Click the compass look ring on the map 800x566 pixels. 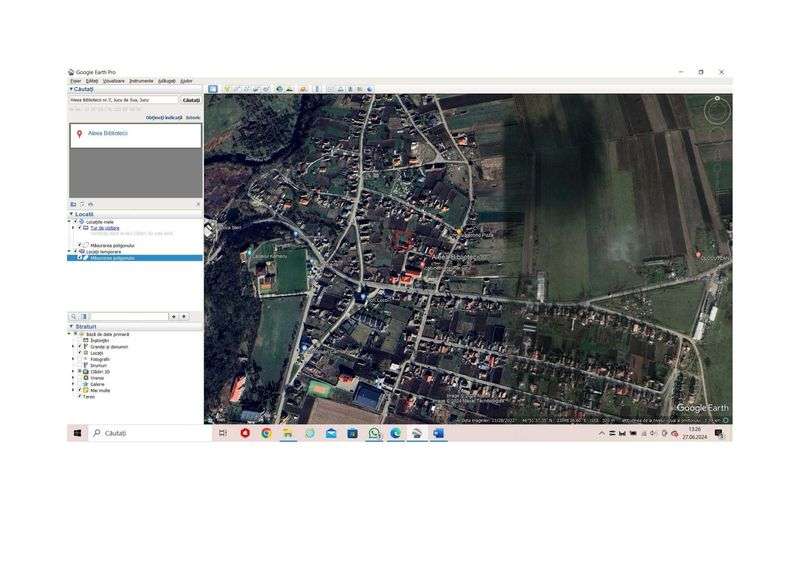point(717,111)
